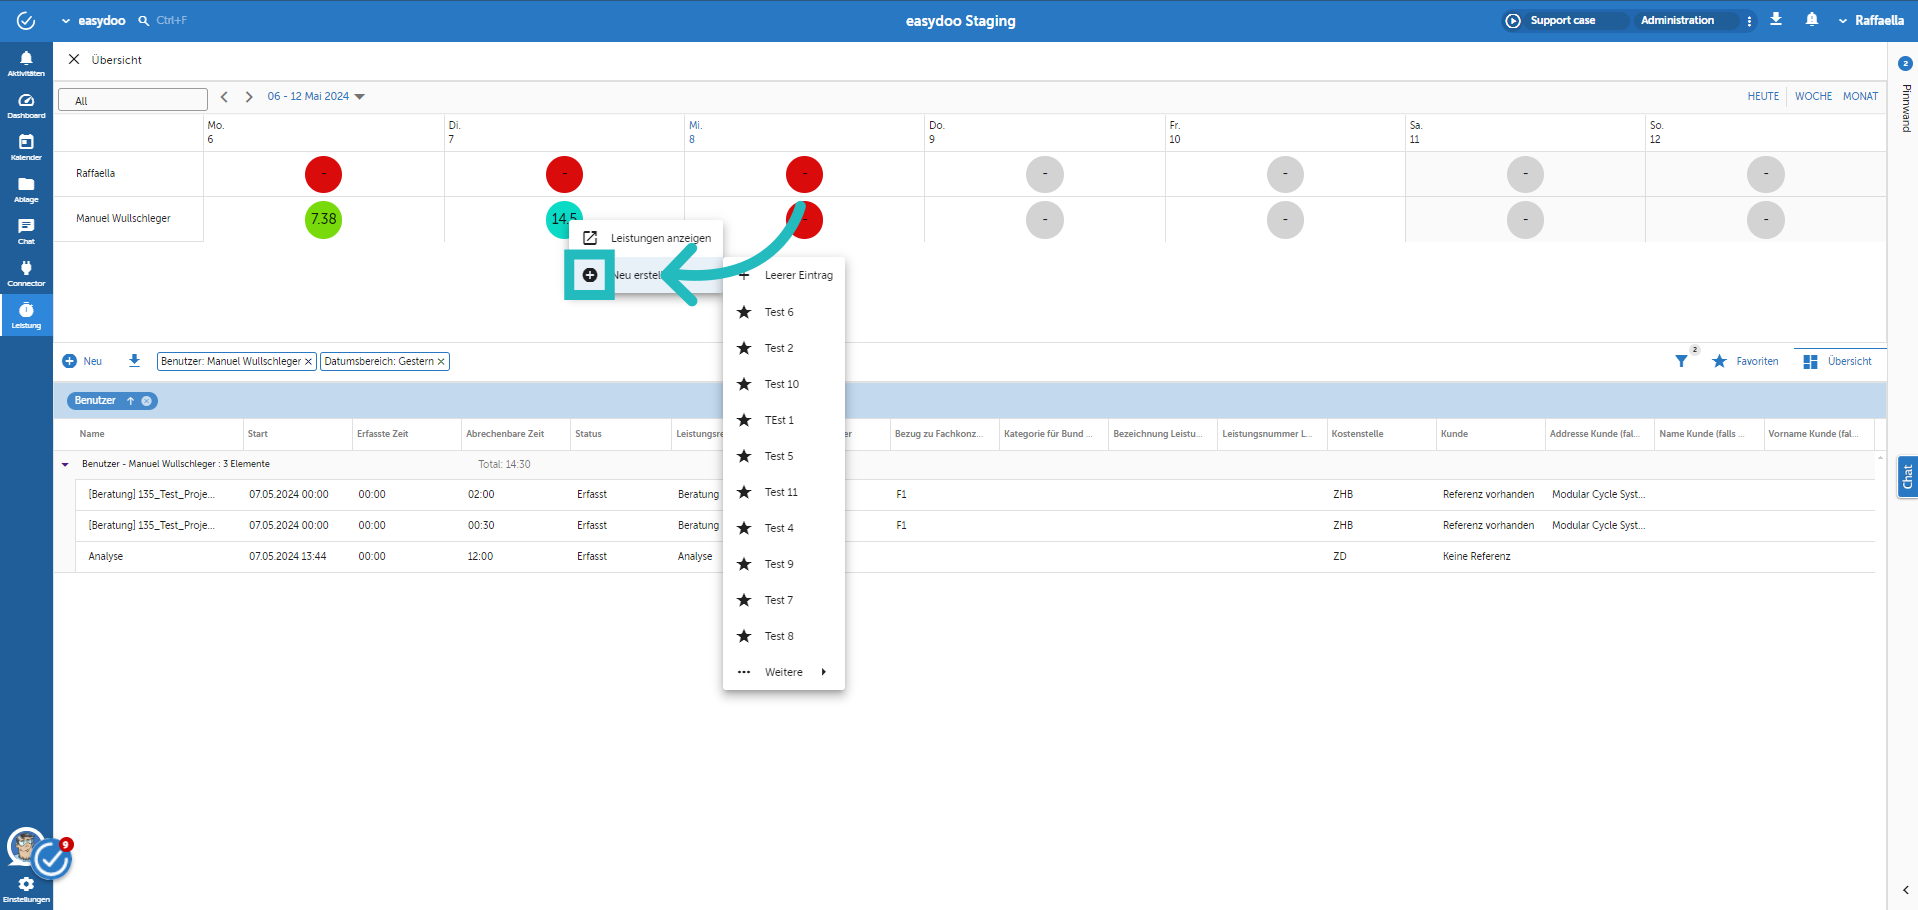This screenshot has width=1918, height=910.
Task: Click the Neu plus button
Action: tap(82, 361)
